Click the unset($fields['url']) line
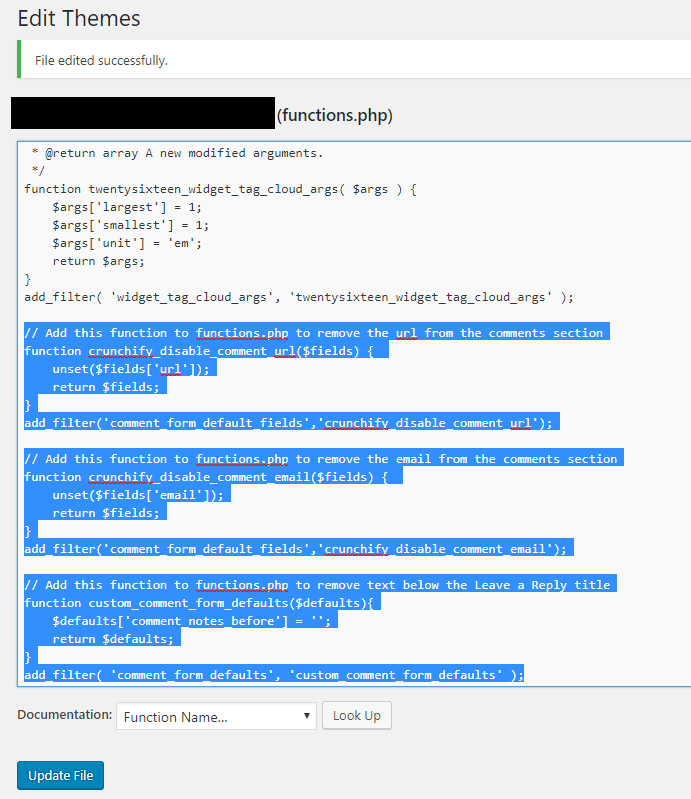This screenshot has width=691, height=799. [x=133, y=369]
